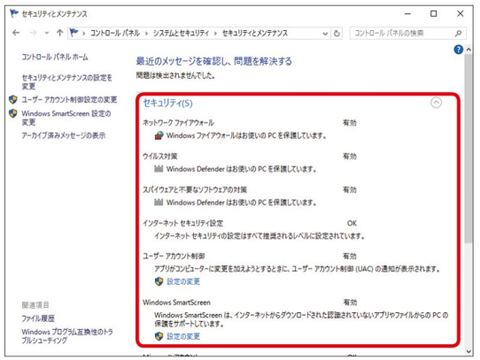This screenshot has height=360, width=480.
Task: Collapse the セキュリティ(S) section with chevron
Action: [436, 103]
